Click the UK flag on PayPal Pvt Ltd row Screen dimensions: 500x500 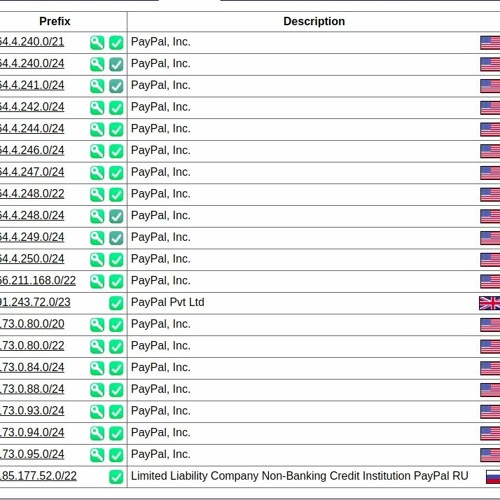point(490,303)
